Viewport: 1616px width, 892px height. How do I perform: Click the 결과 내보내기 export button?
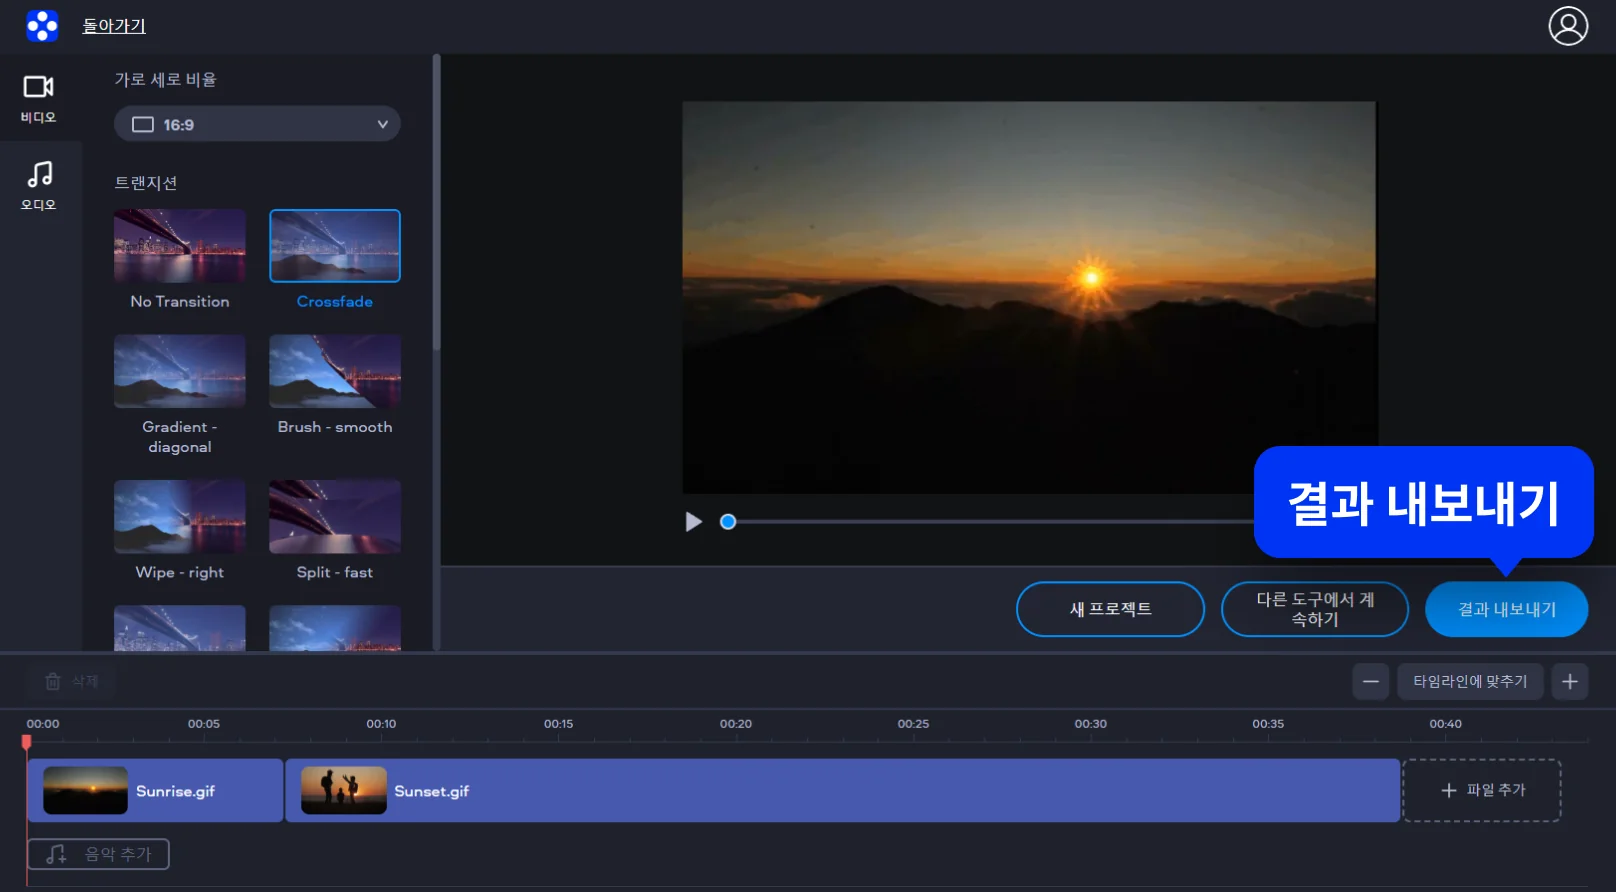1506,609
